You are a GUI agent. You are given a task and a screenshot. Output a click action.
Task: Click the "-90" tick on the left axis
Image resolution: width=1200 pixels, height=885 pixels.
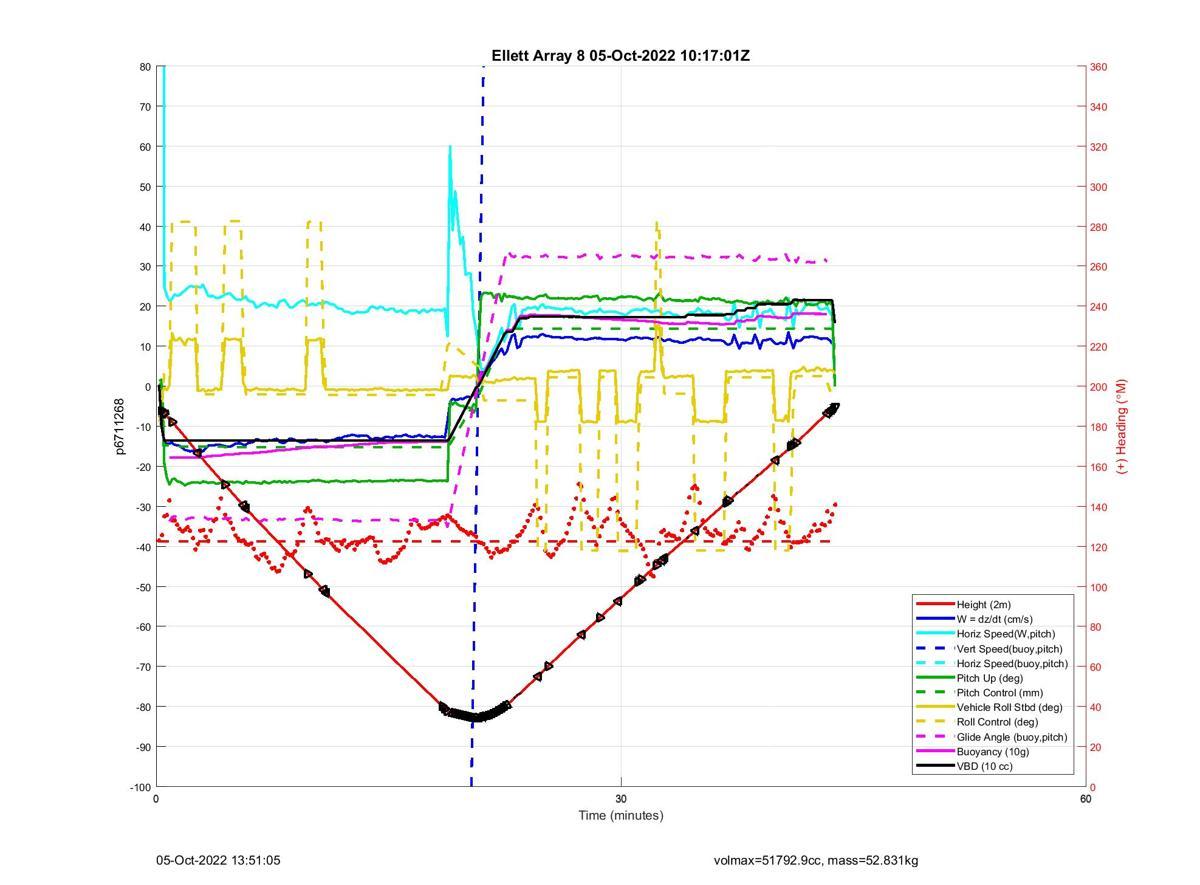[x=143, y=747]
